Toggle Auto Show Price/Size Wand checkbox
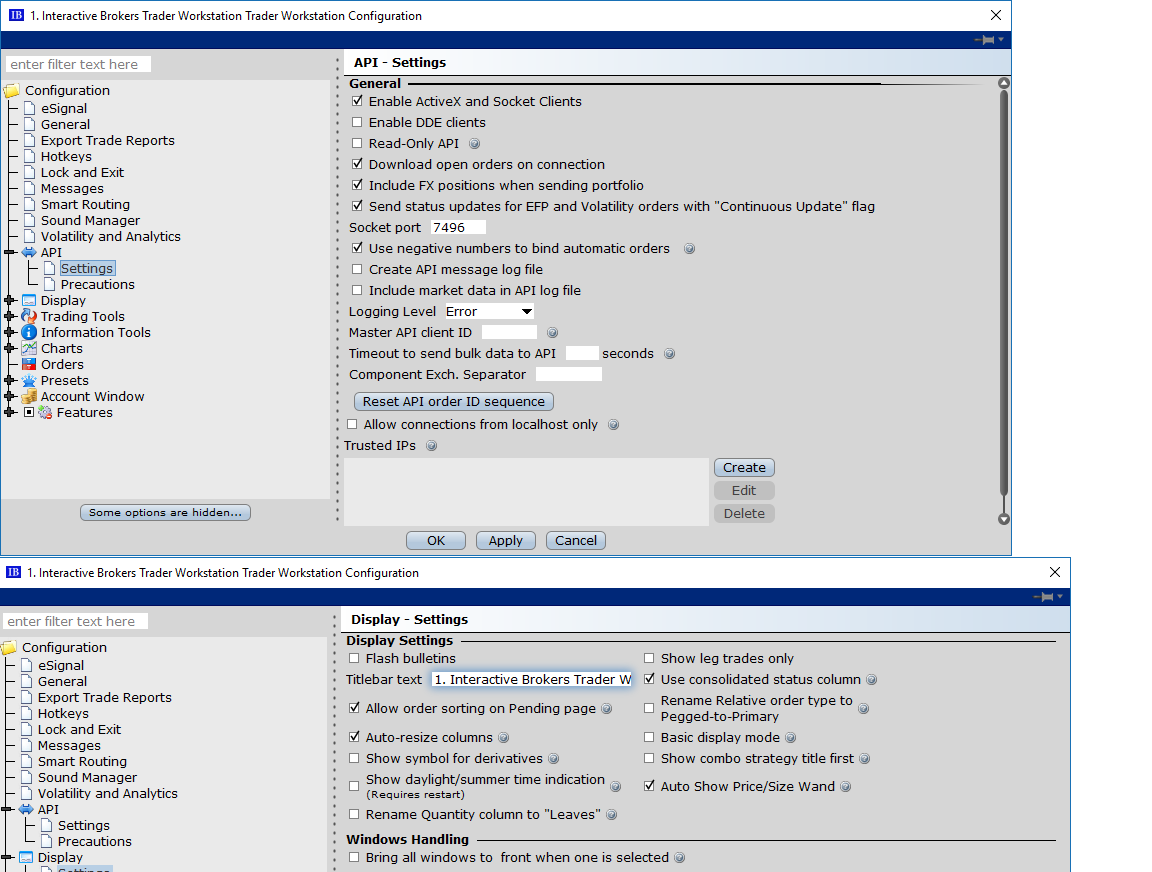This screenshot has height=872, width=1152. [x=649, y=786]
